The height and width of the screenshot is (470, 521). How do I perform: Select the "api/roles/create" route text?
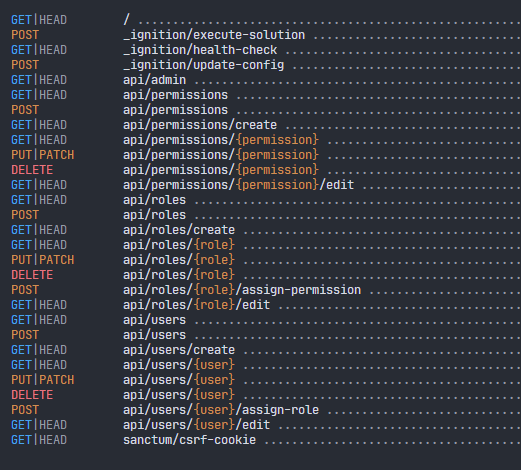tap(179, 230)
